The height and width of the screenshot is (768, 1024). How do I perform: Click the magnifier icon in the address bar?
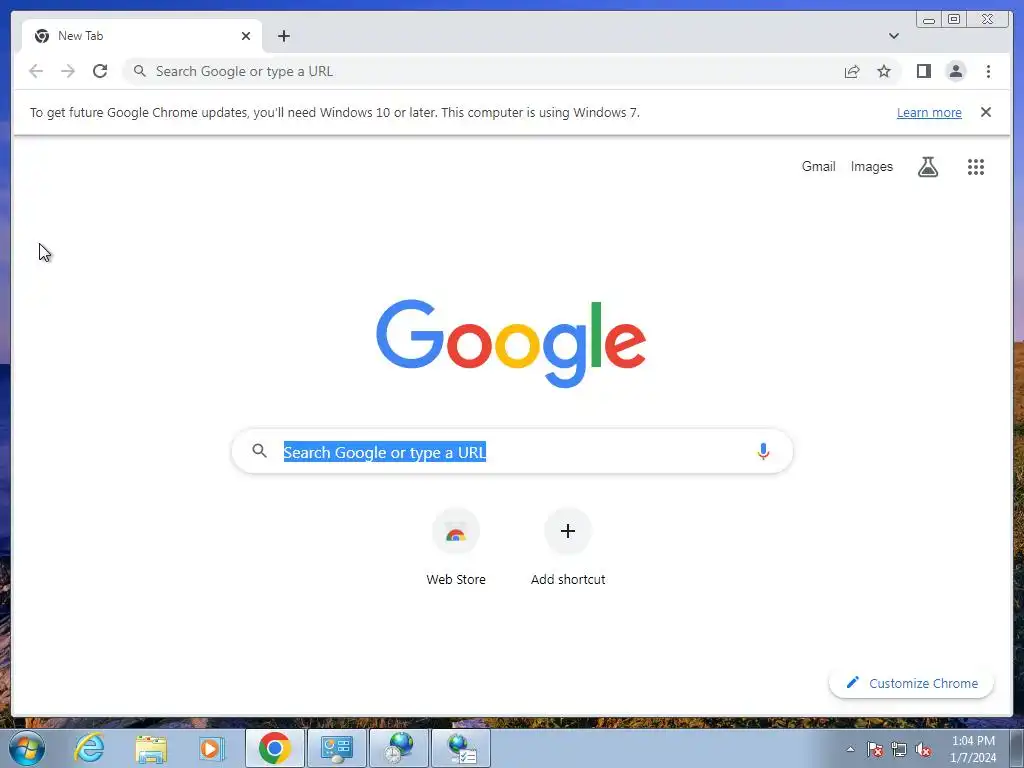click(x=139, y=71)
